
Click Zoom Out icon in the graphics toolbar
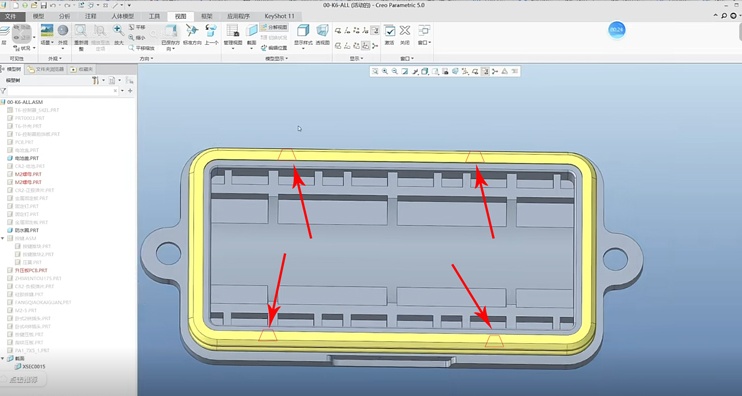point(395,71)
